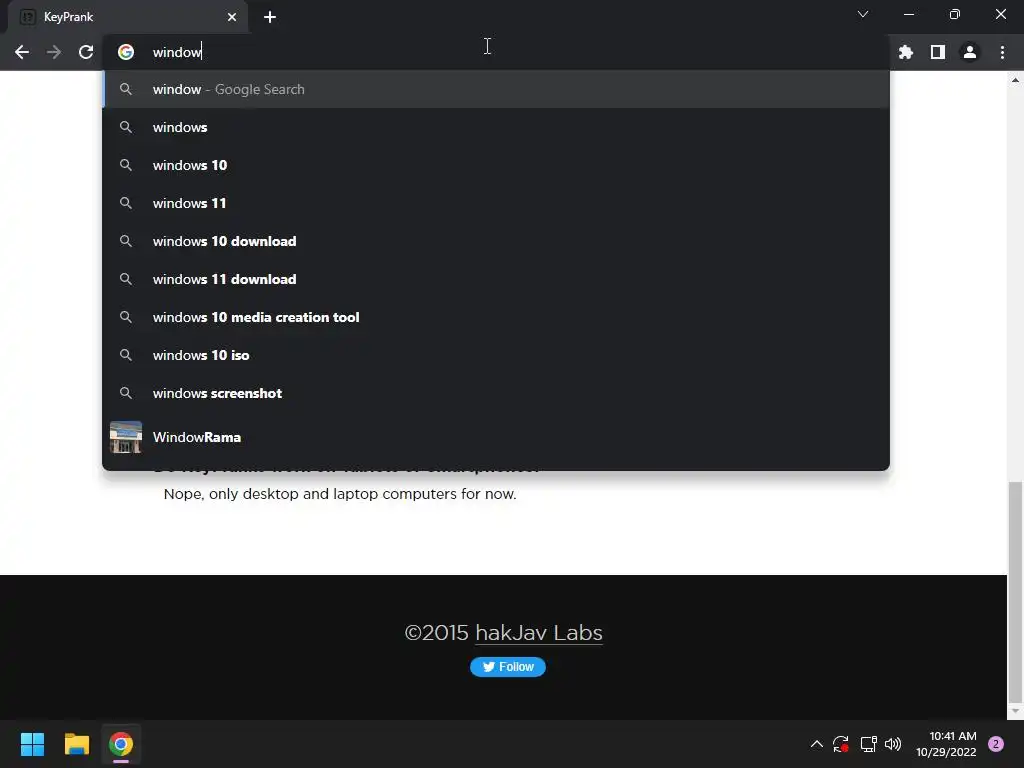Click in the address bar text field

pyautogui.click(x=496, y=52)
